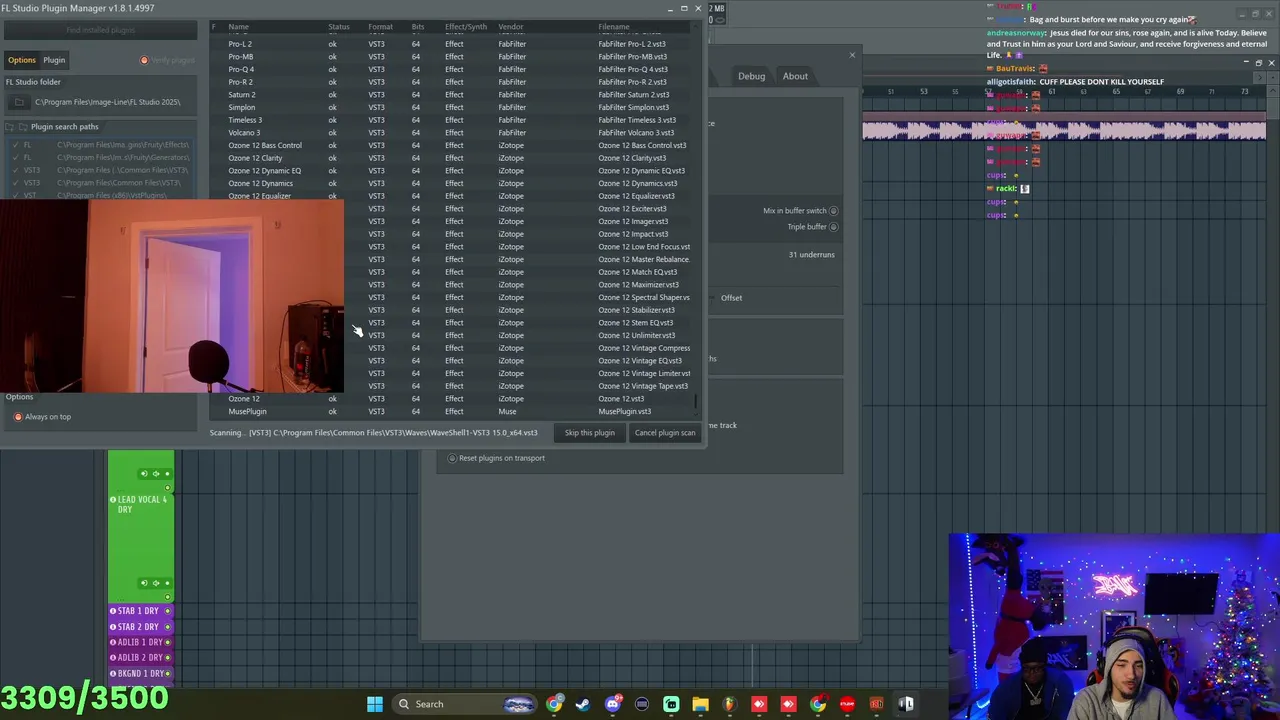Click the Simplon plugin name
This screenshot has width=1280, height=720.
[x=241, y=107]
